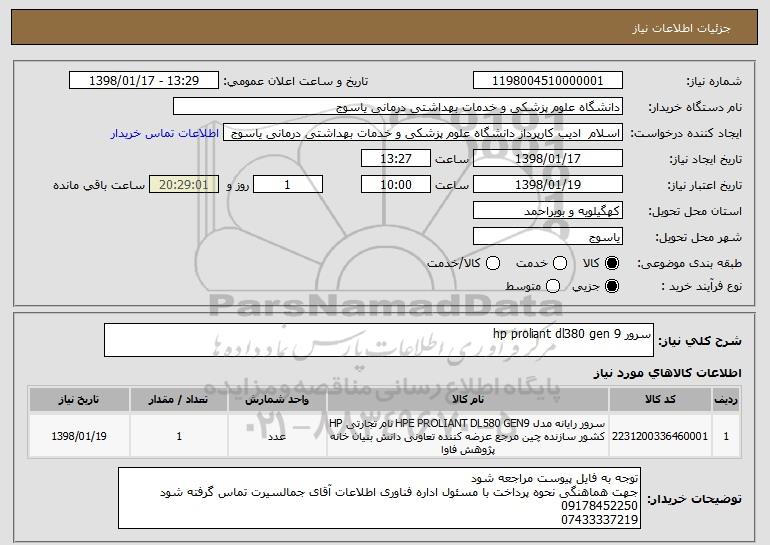Click the validity time field 10:00

pos(396,185)
